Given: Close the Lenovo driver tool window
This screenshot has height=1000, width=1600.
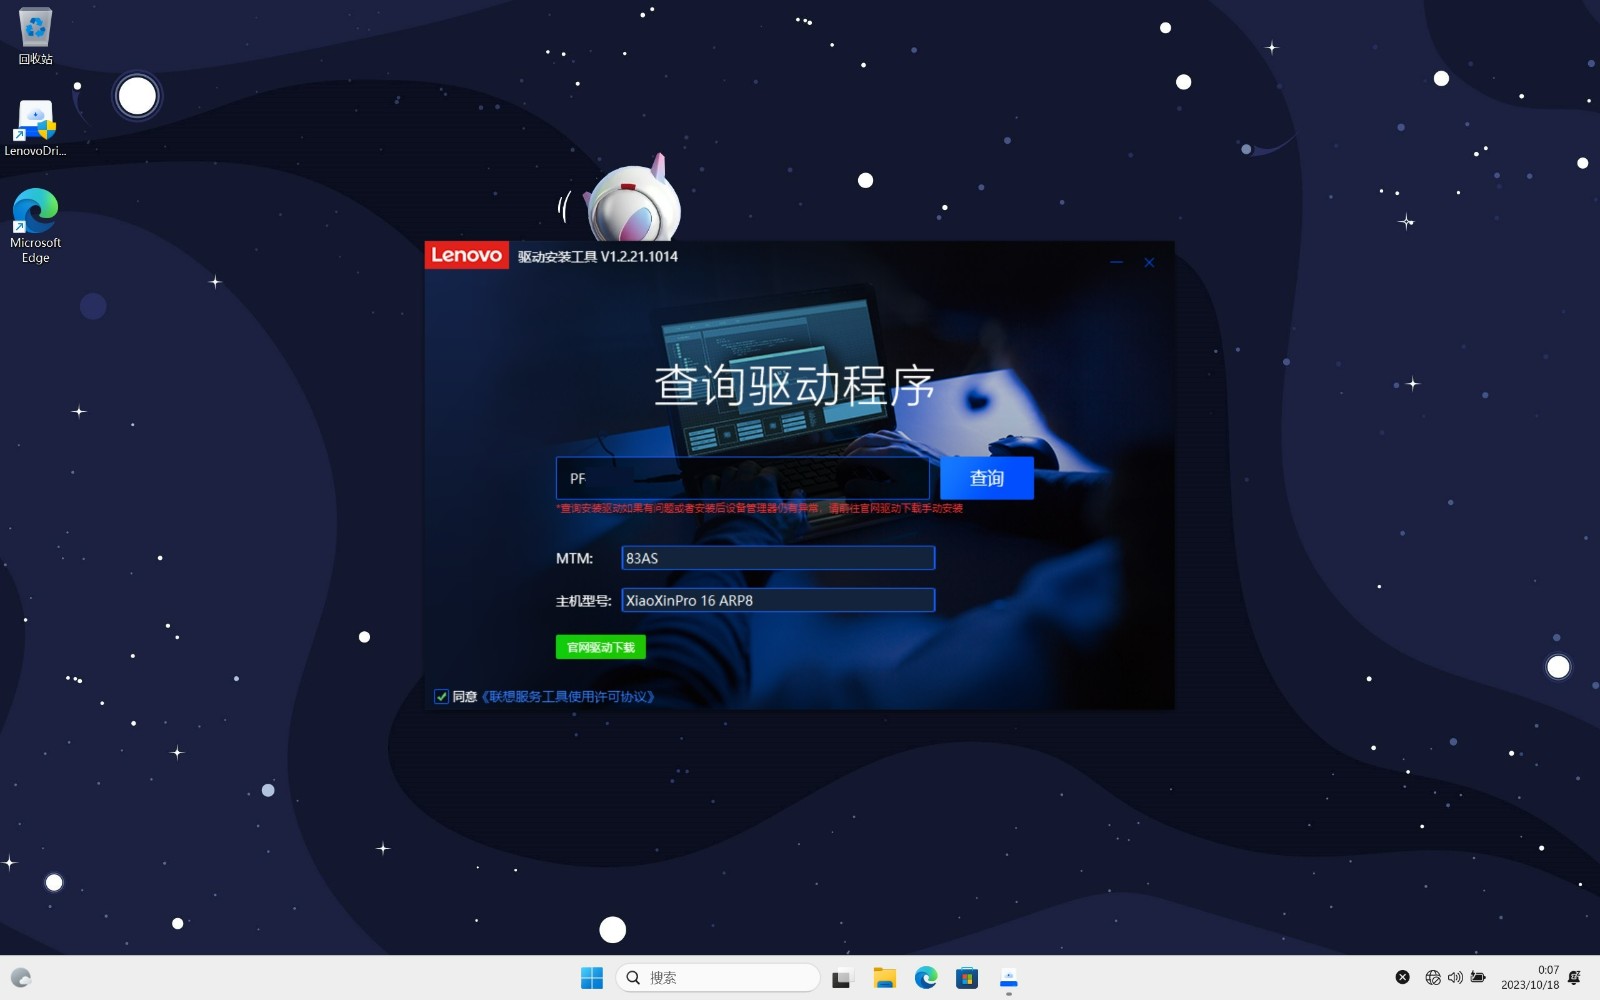Looking at the screenshot, I should click(x=1149, y=262).
